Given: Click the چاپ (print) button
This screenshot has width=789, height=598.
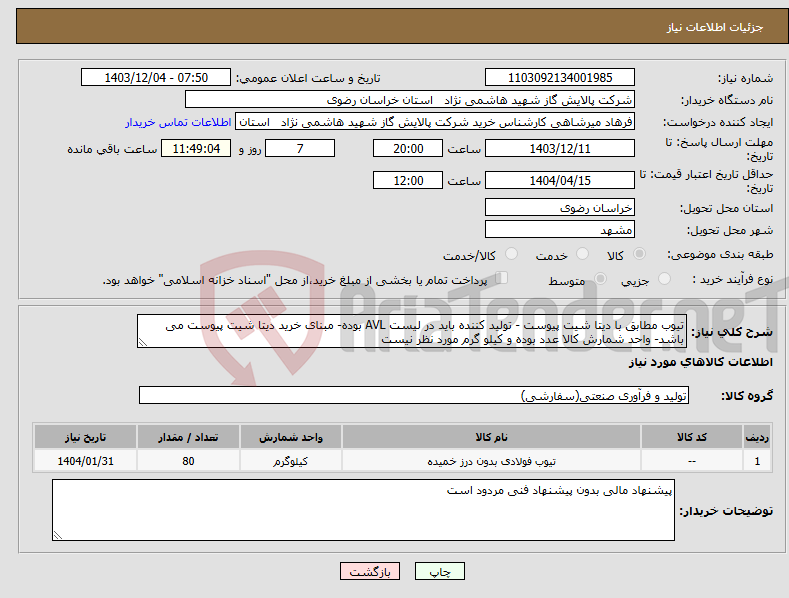Looking at the screenshot, I should 439,571.
